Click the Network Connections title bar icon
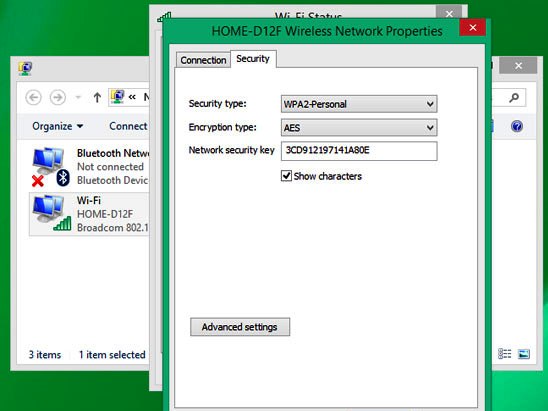548x411 pixels. coord(25,68)
